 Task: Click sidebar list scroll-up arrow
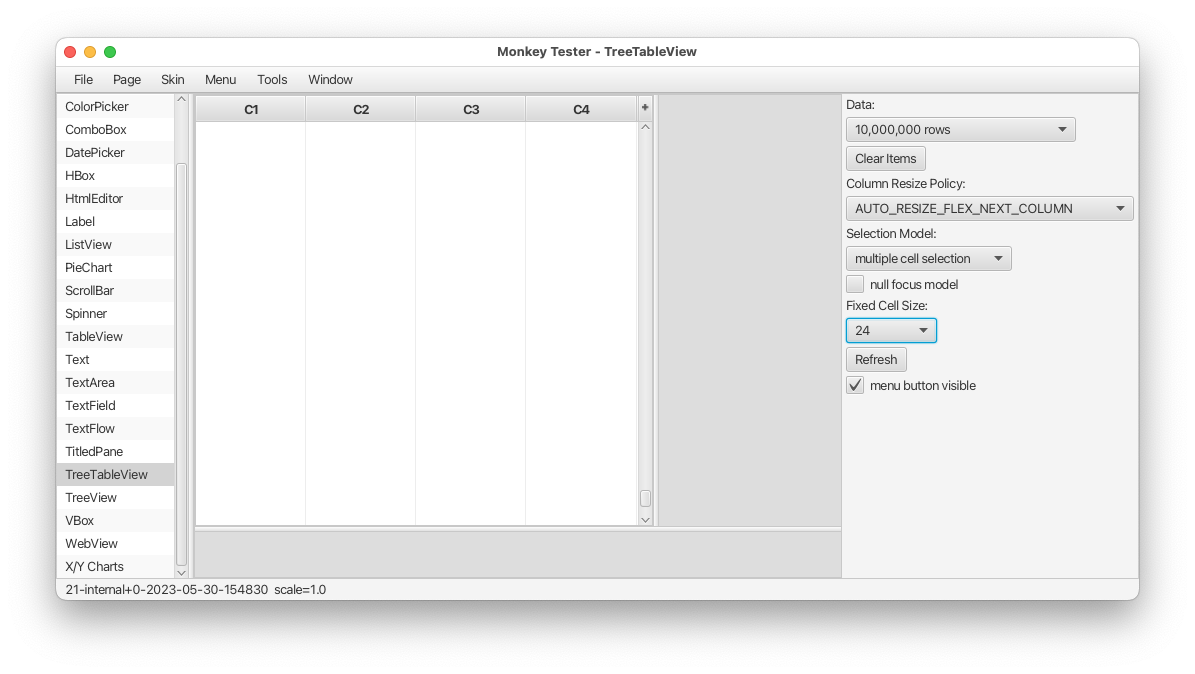[x=181, y=99]
